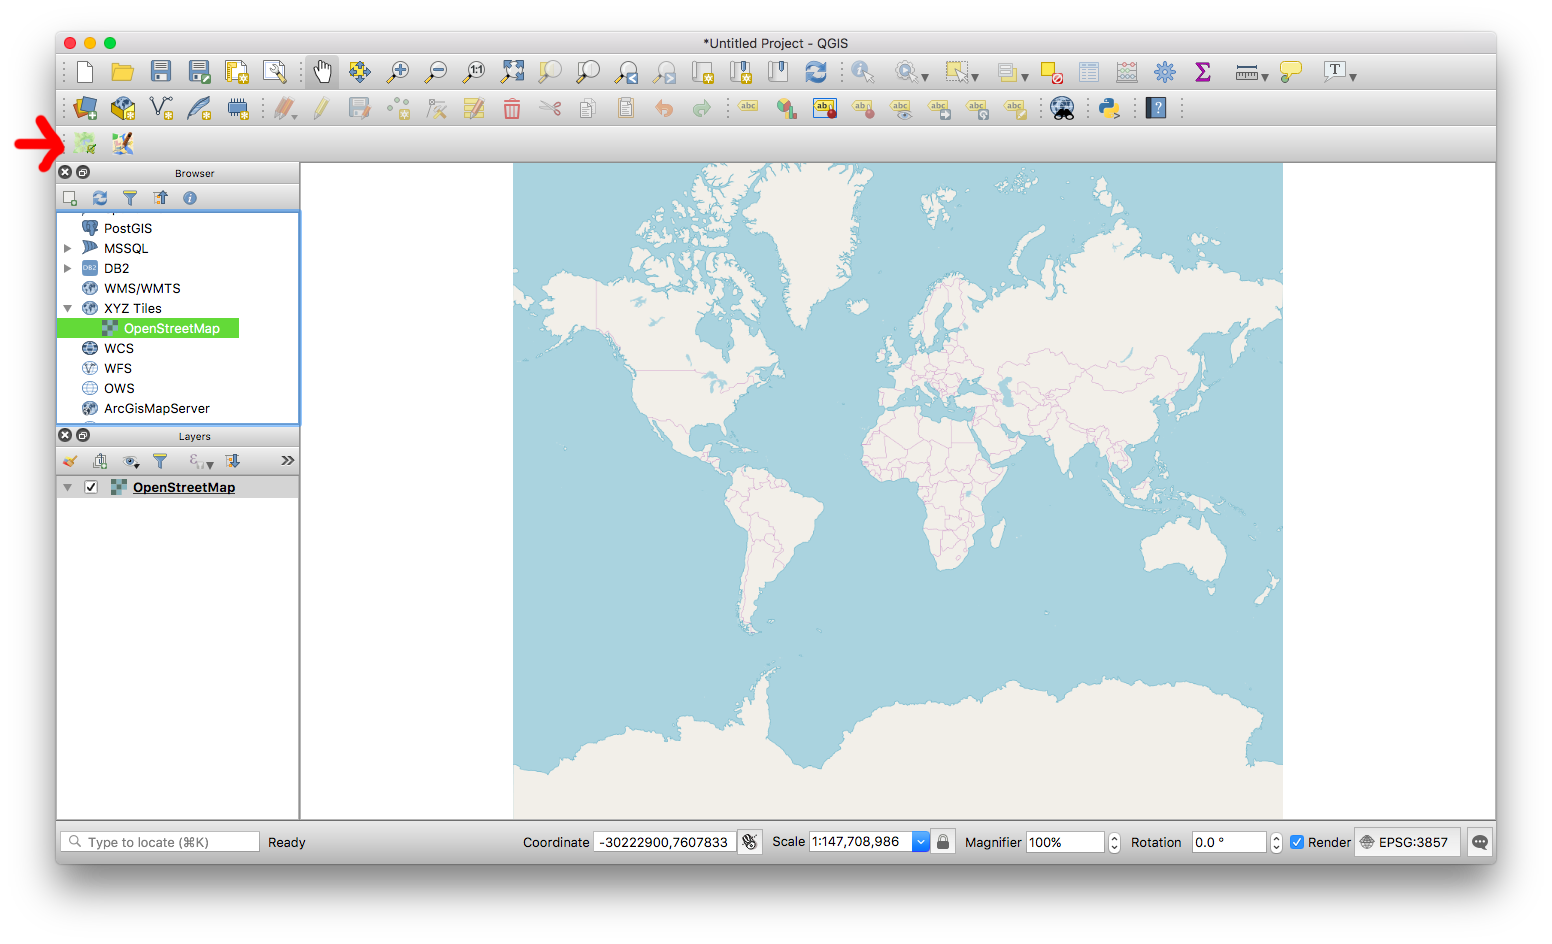The image size is (1552, 944).
Task: Collapse the XYZ Tiles tree branch
Action: click(68, 308)
